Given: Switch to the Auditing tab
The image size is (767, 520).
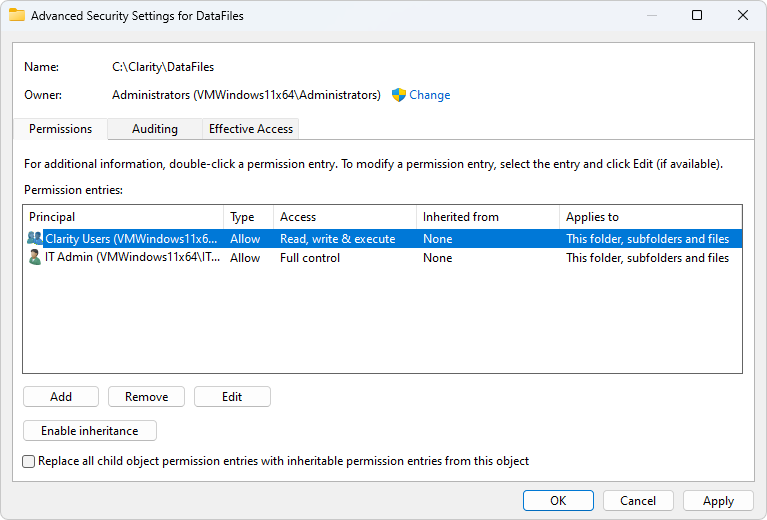Looking at the screenshot, I should click(155, 129).
